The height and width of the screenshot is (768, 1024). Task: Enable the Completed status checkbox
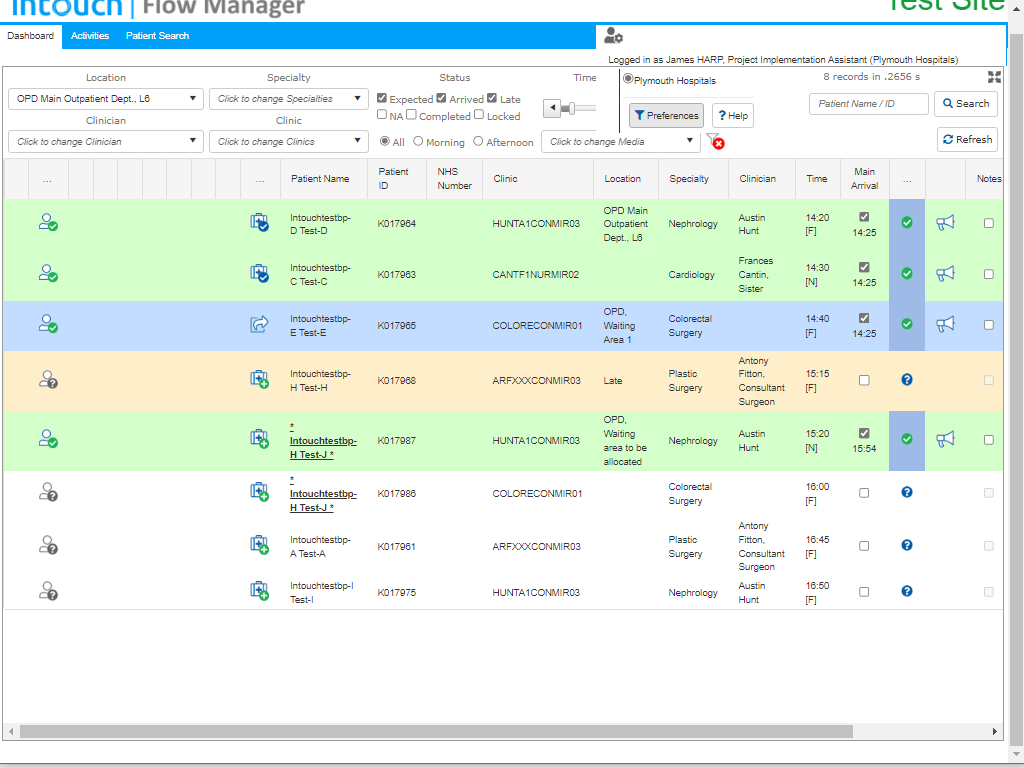tap(411, 115)
